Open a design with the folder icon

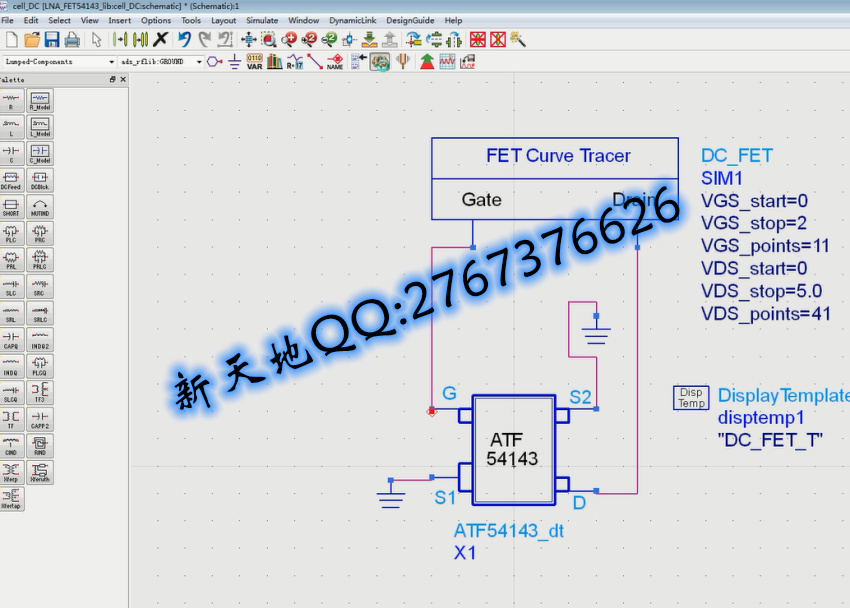pos(32,40)
